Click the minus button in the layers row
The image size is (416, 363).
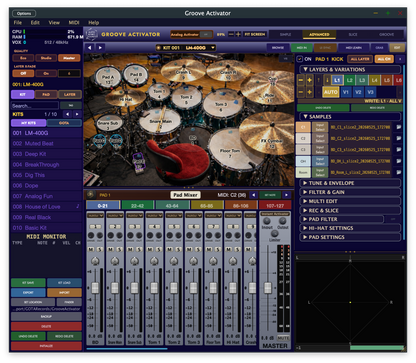(300, 80)
